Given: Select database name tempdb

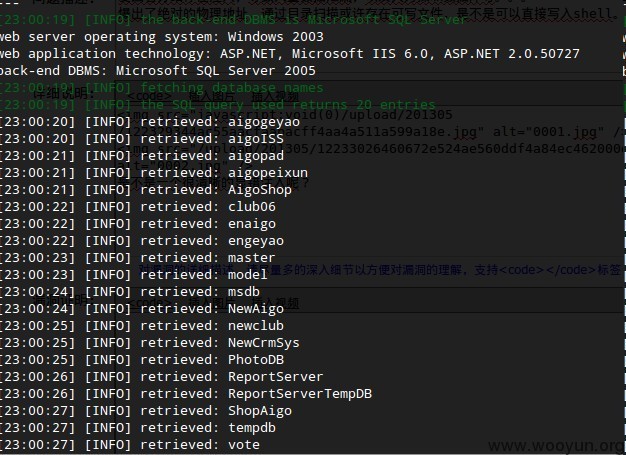Looking at the screenshot, I should point(252,428).
